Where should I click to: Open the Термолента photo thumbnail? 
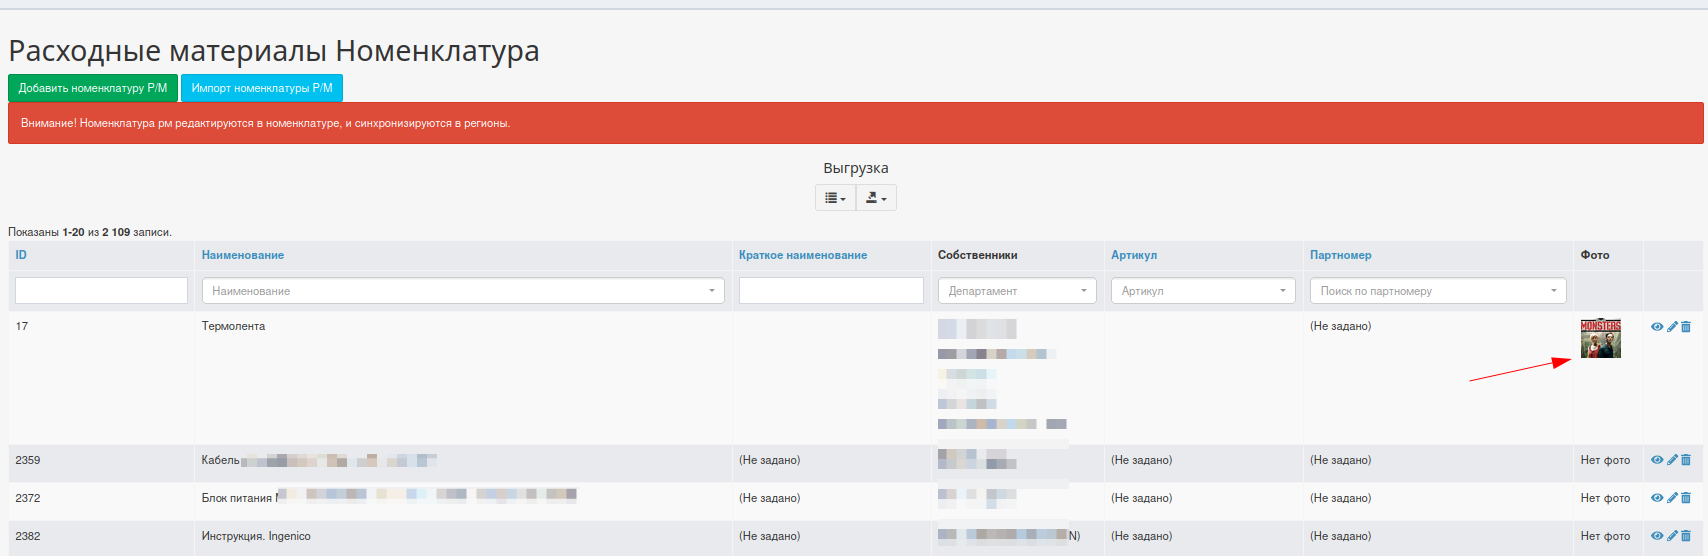tap(1600, 339)
